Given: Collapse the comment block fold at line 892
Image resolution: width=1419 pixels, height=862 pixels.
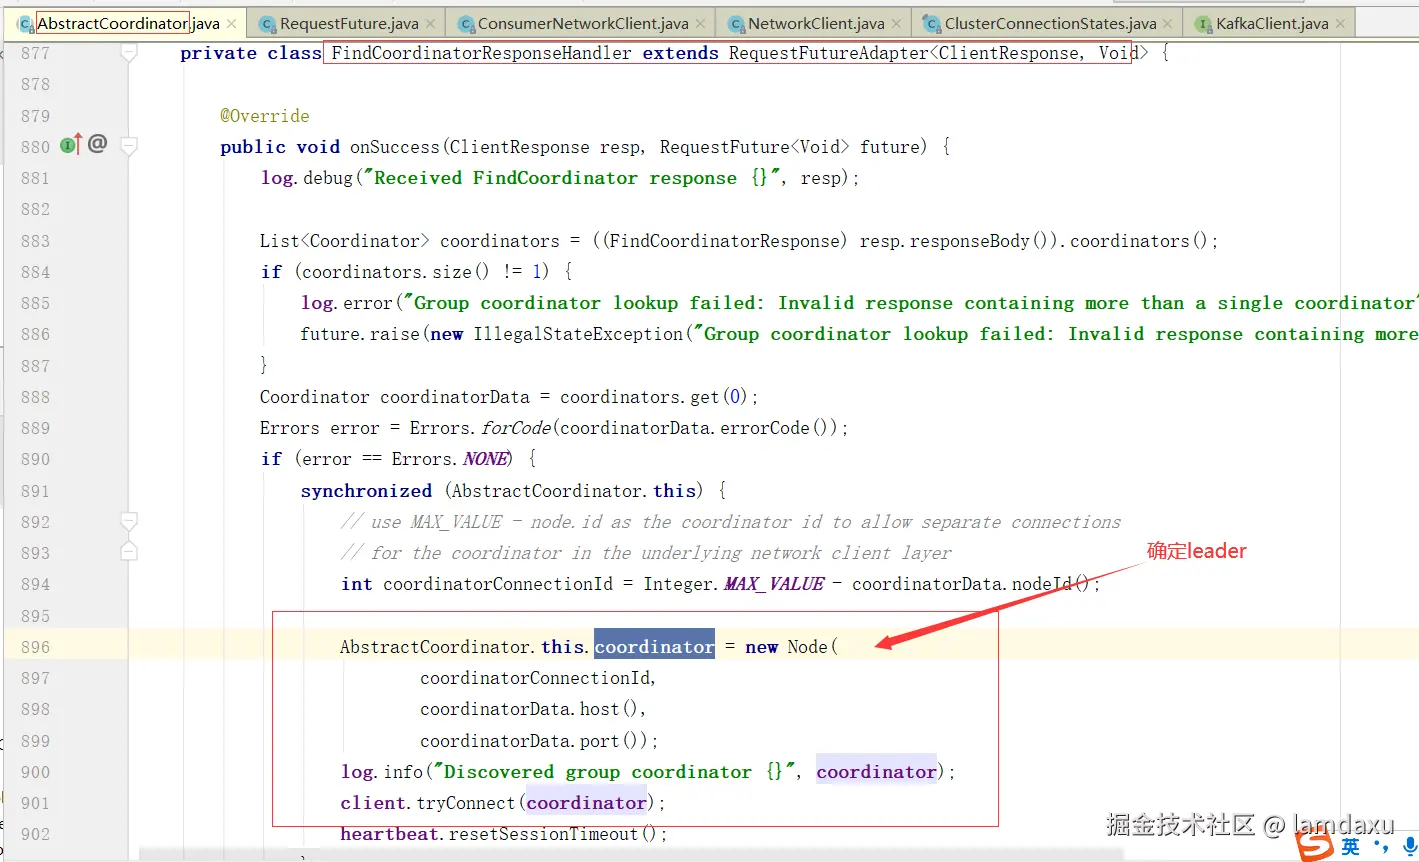Looking at the screenshot, I should (x=128, y=521).
